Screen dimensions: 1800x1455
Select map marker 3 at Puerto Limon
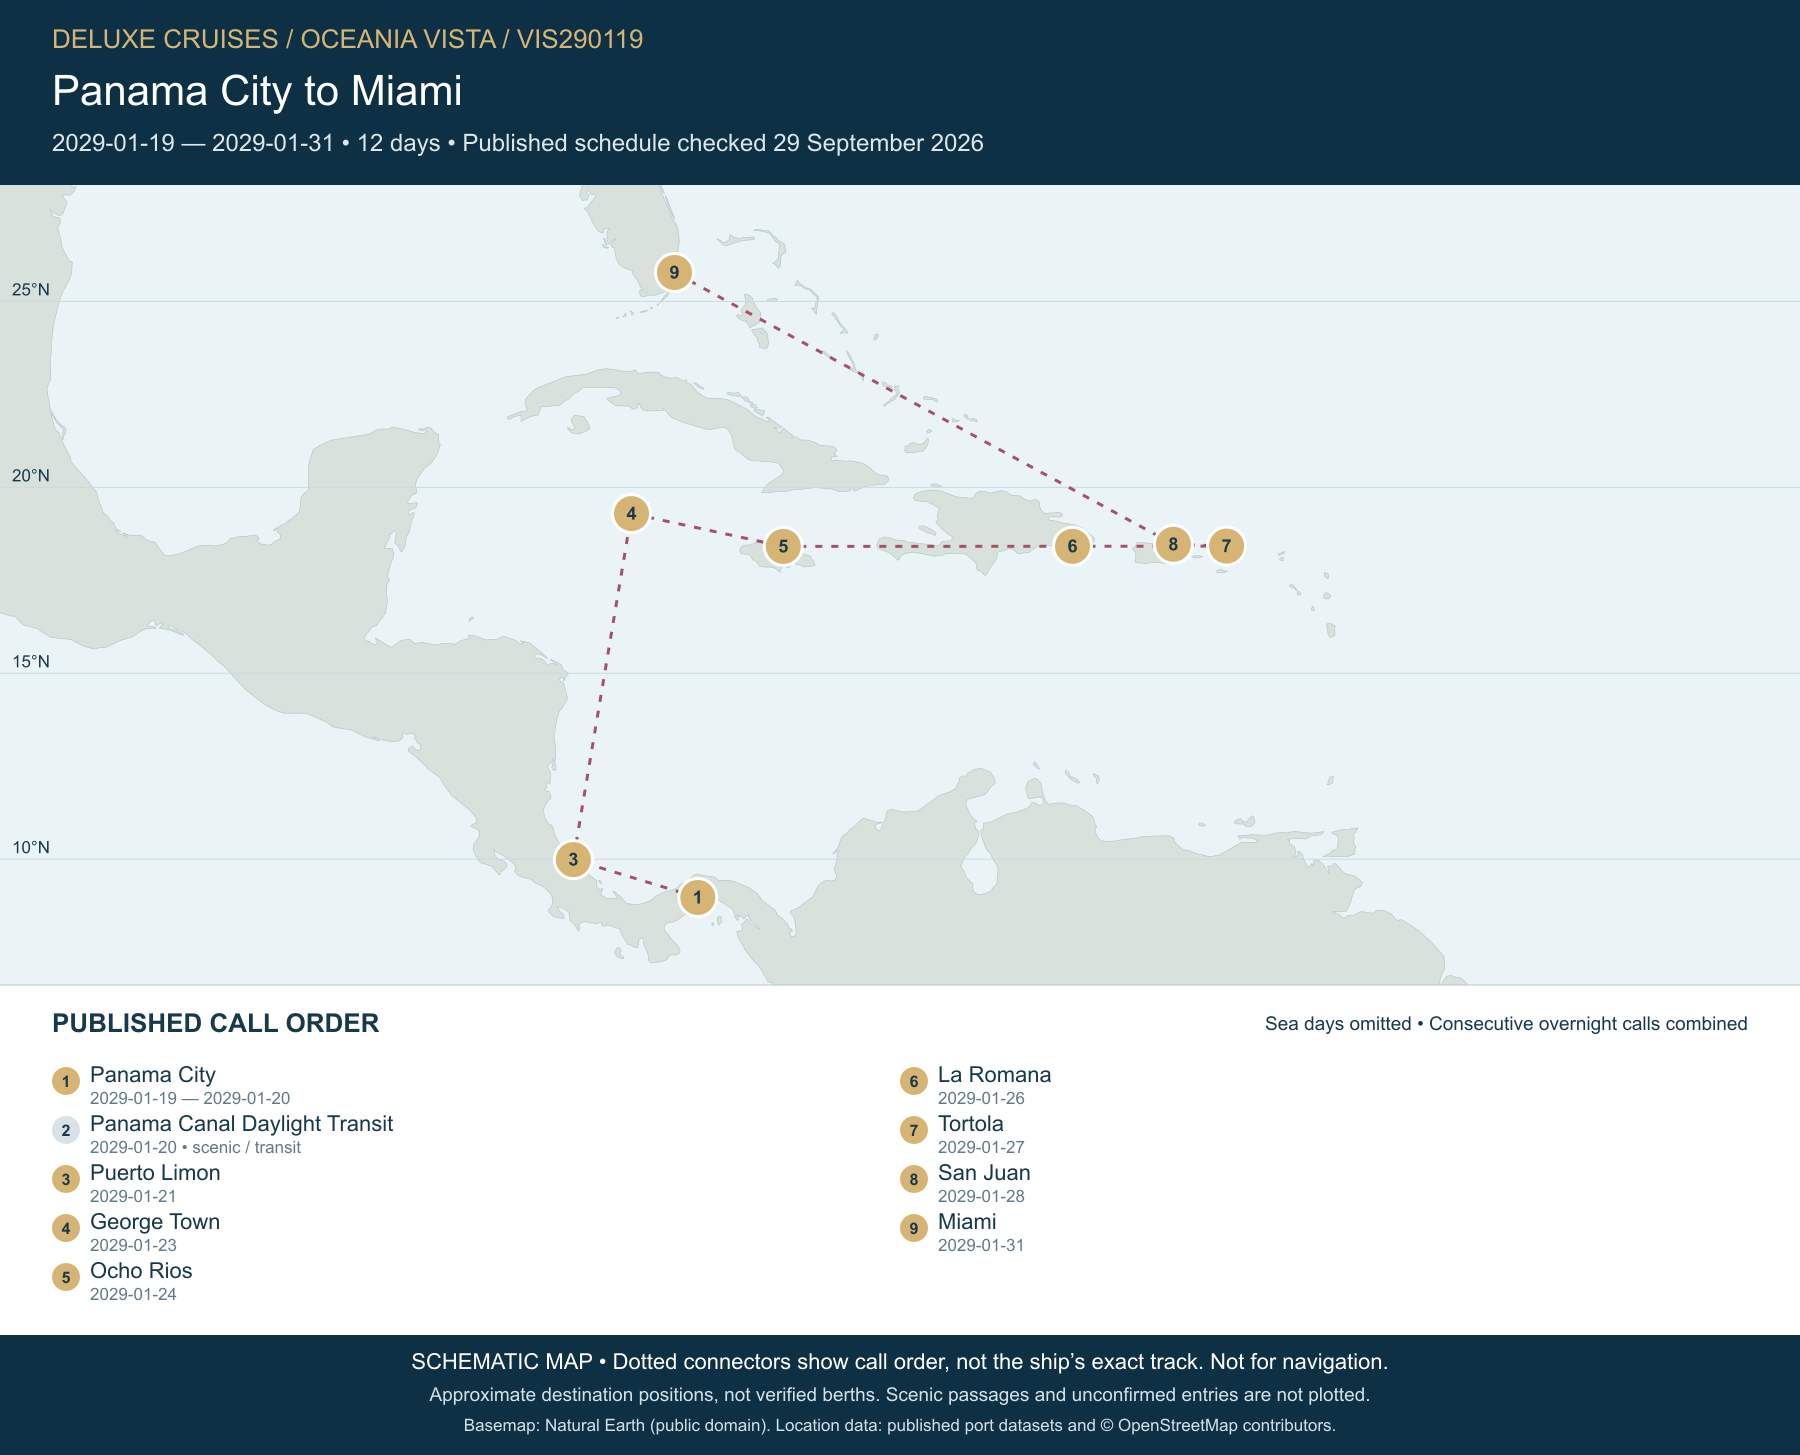573,859
